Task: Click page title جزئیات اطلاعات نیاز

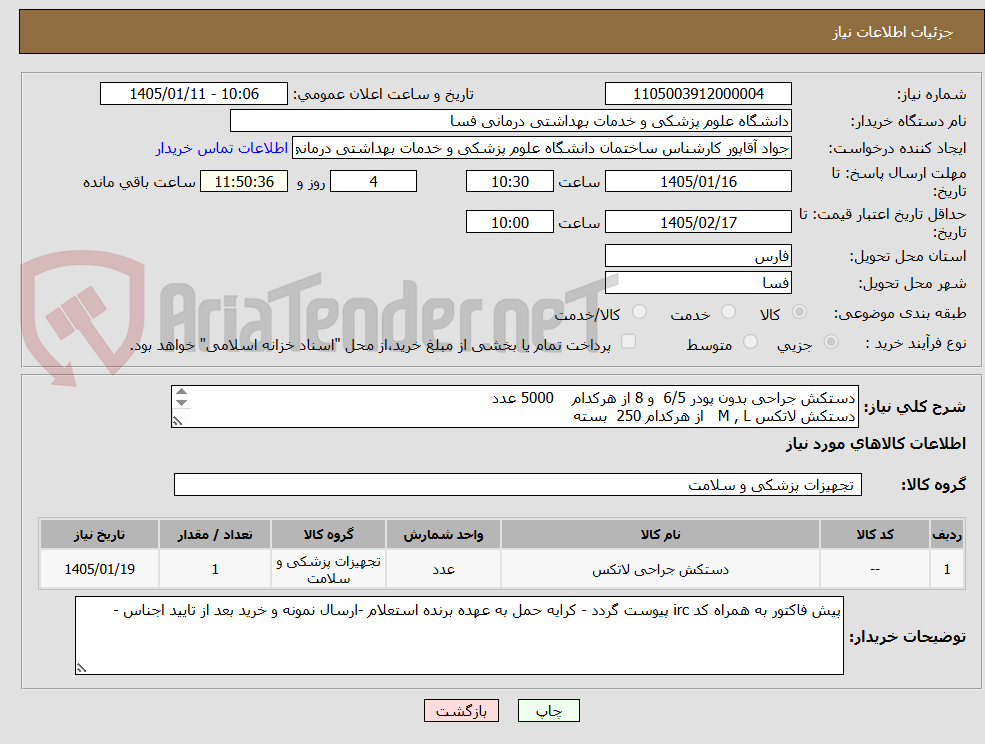Action: (x=893, y=32)
